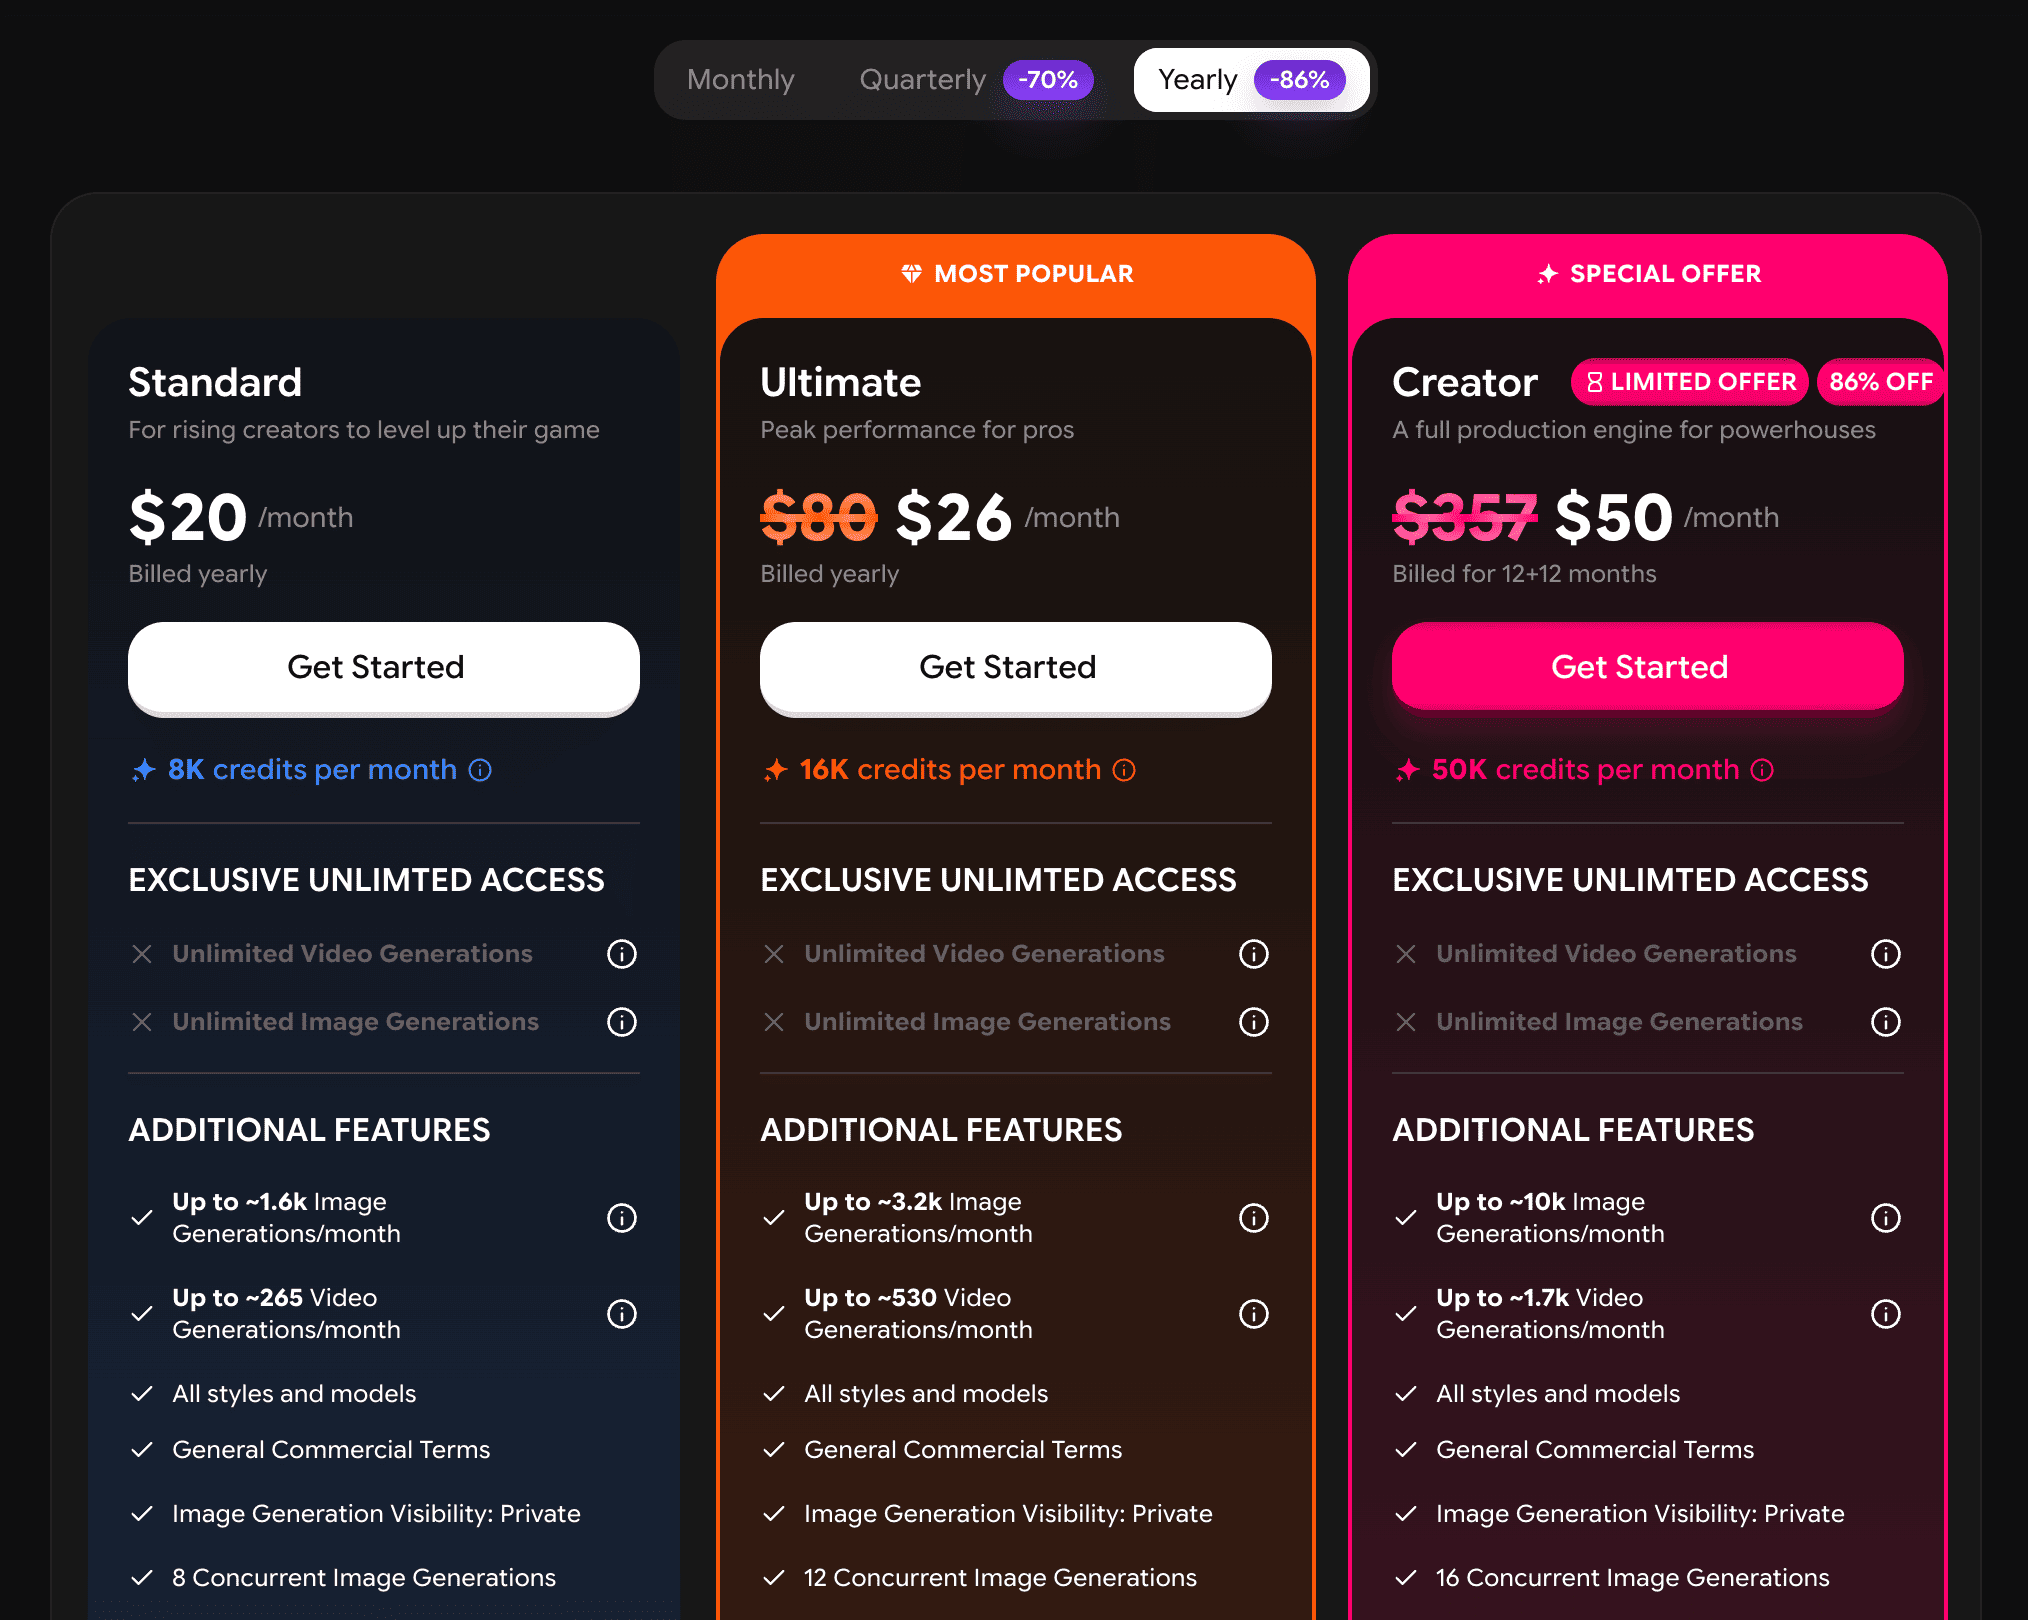The image size is (2028, 1620).
Task: Click info icon beside 50K credits per month
Action: [1762, 770]
